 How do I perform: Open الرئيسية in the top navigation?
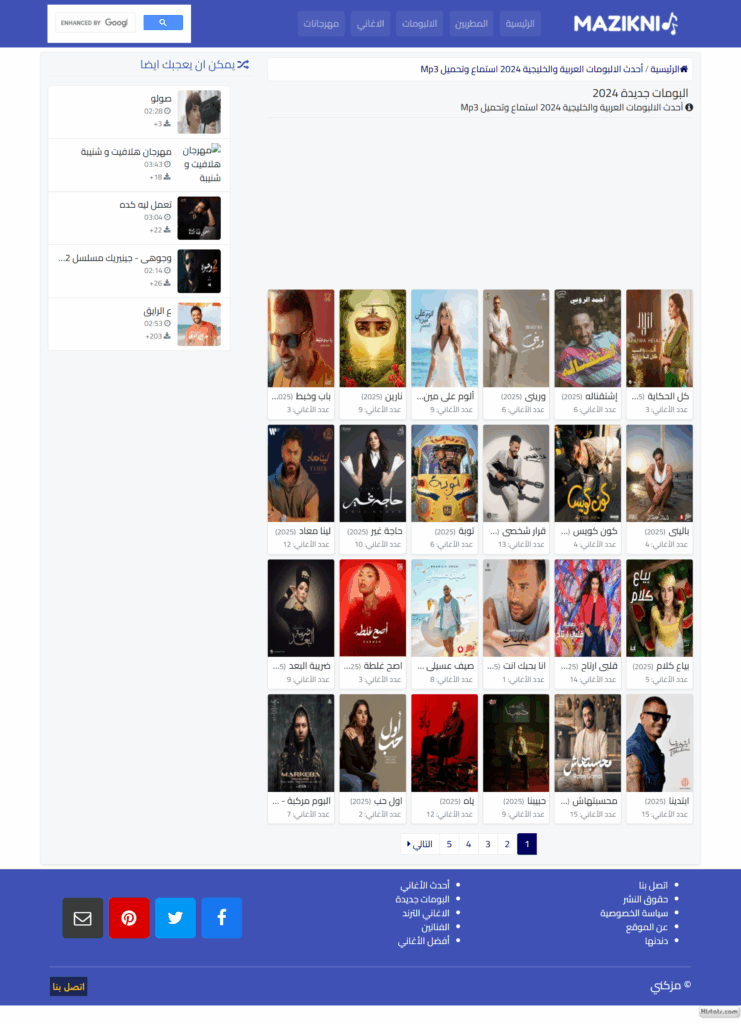coord(520,24)
